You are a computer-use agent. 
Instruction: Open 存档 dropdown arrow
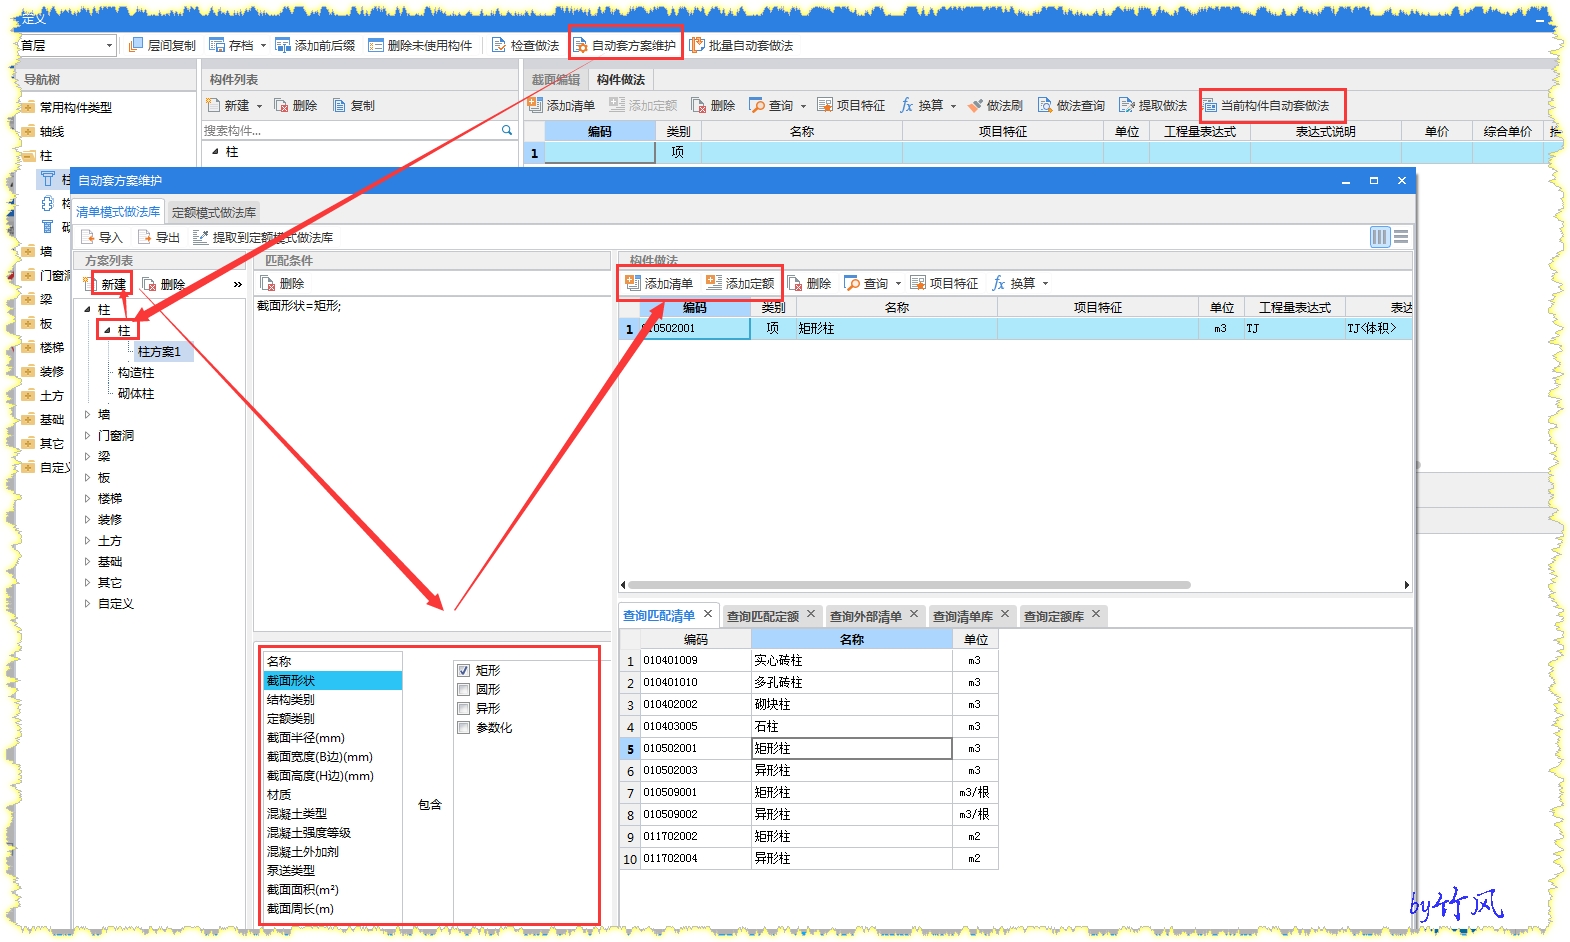(263, 45)
